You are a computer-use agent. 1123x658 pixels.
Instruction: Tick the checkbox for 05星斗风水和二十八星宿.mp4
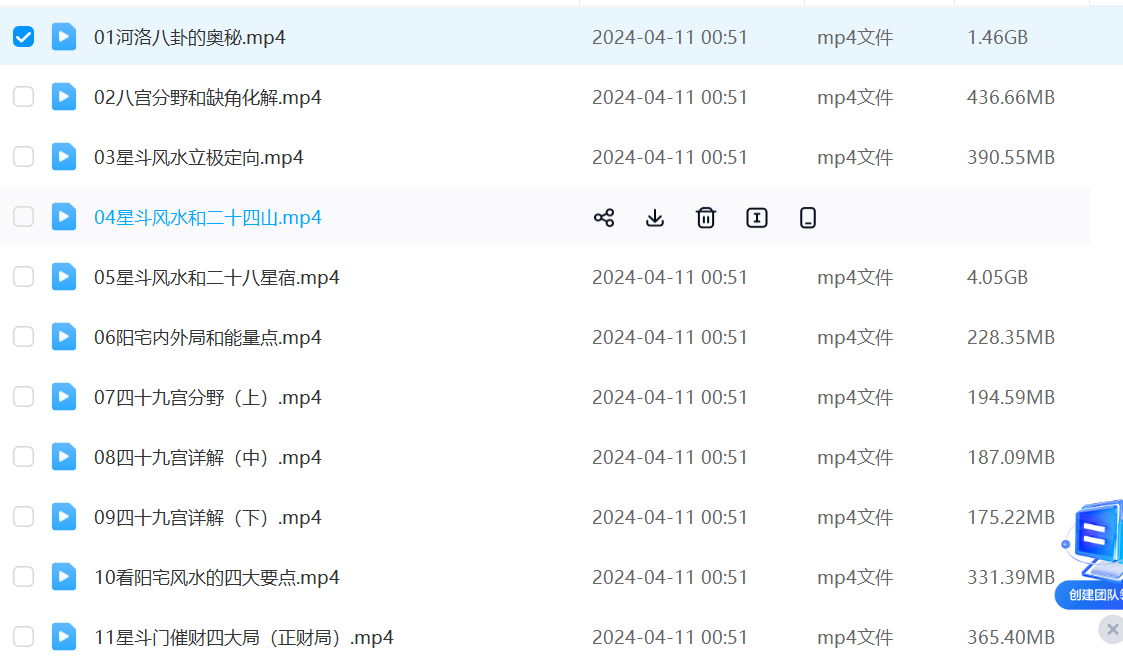pos(23,277)
